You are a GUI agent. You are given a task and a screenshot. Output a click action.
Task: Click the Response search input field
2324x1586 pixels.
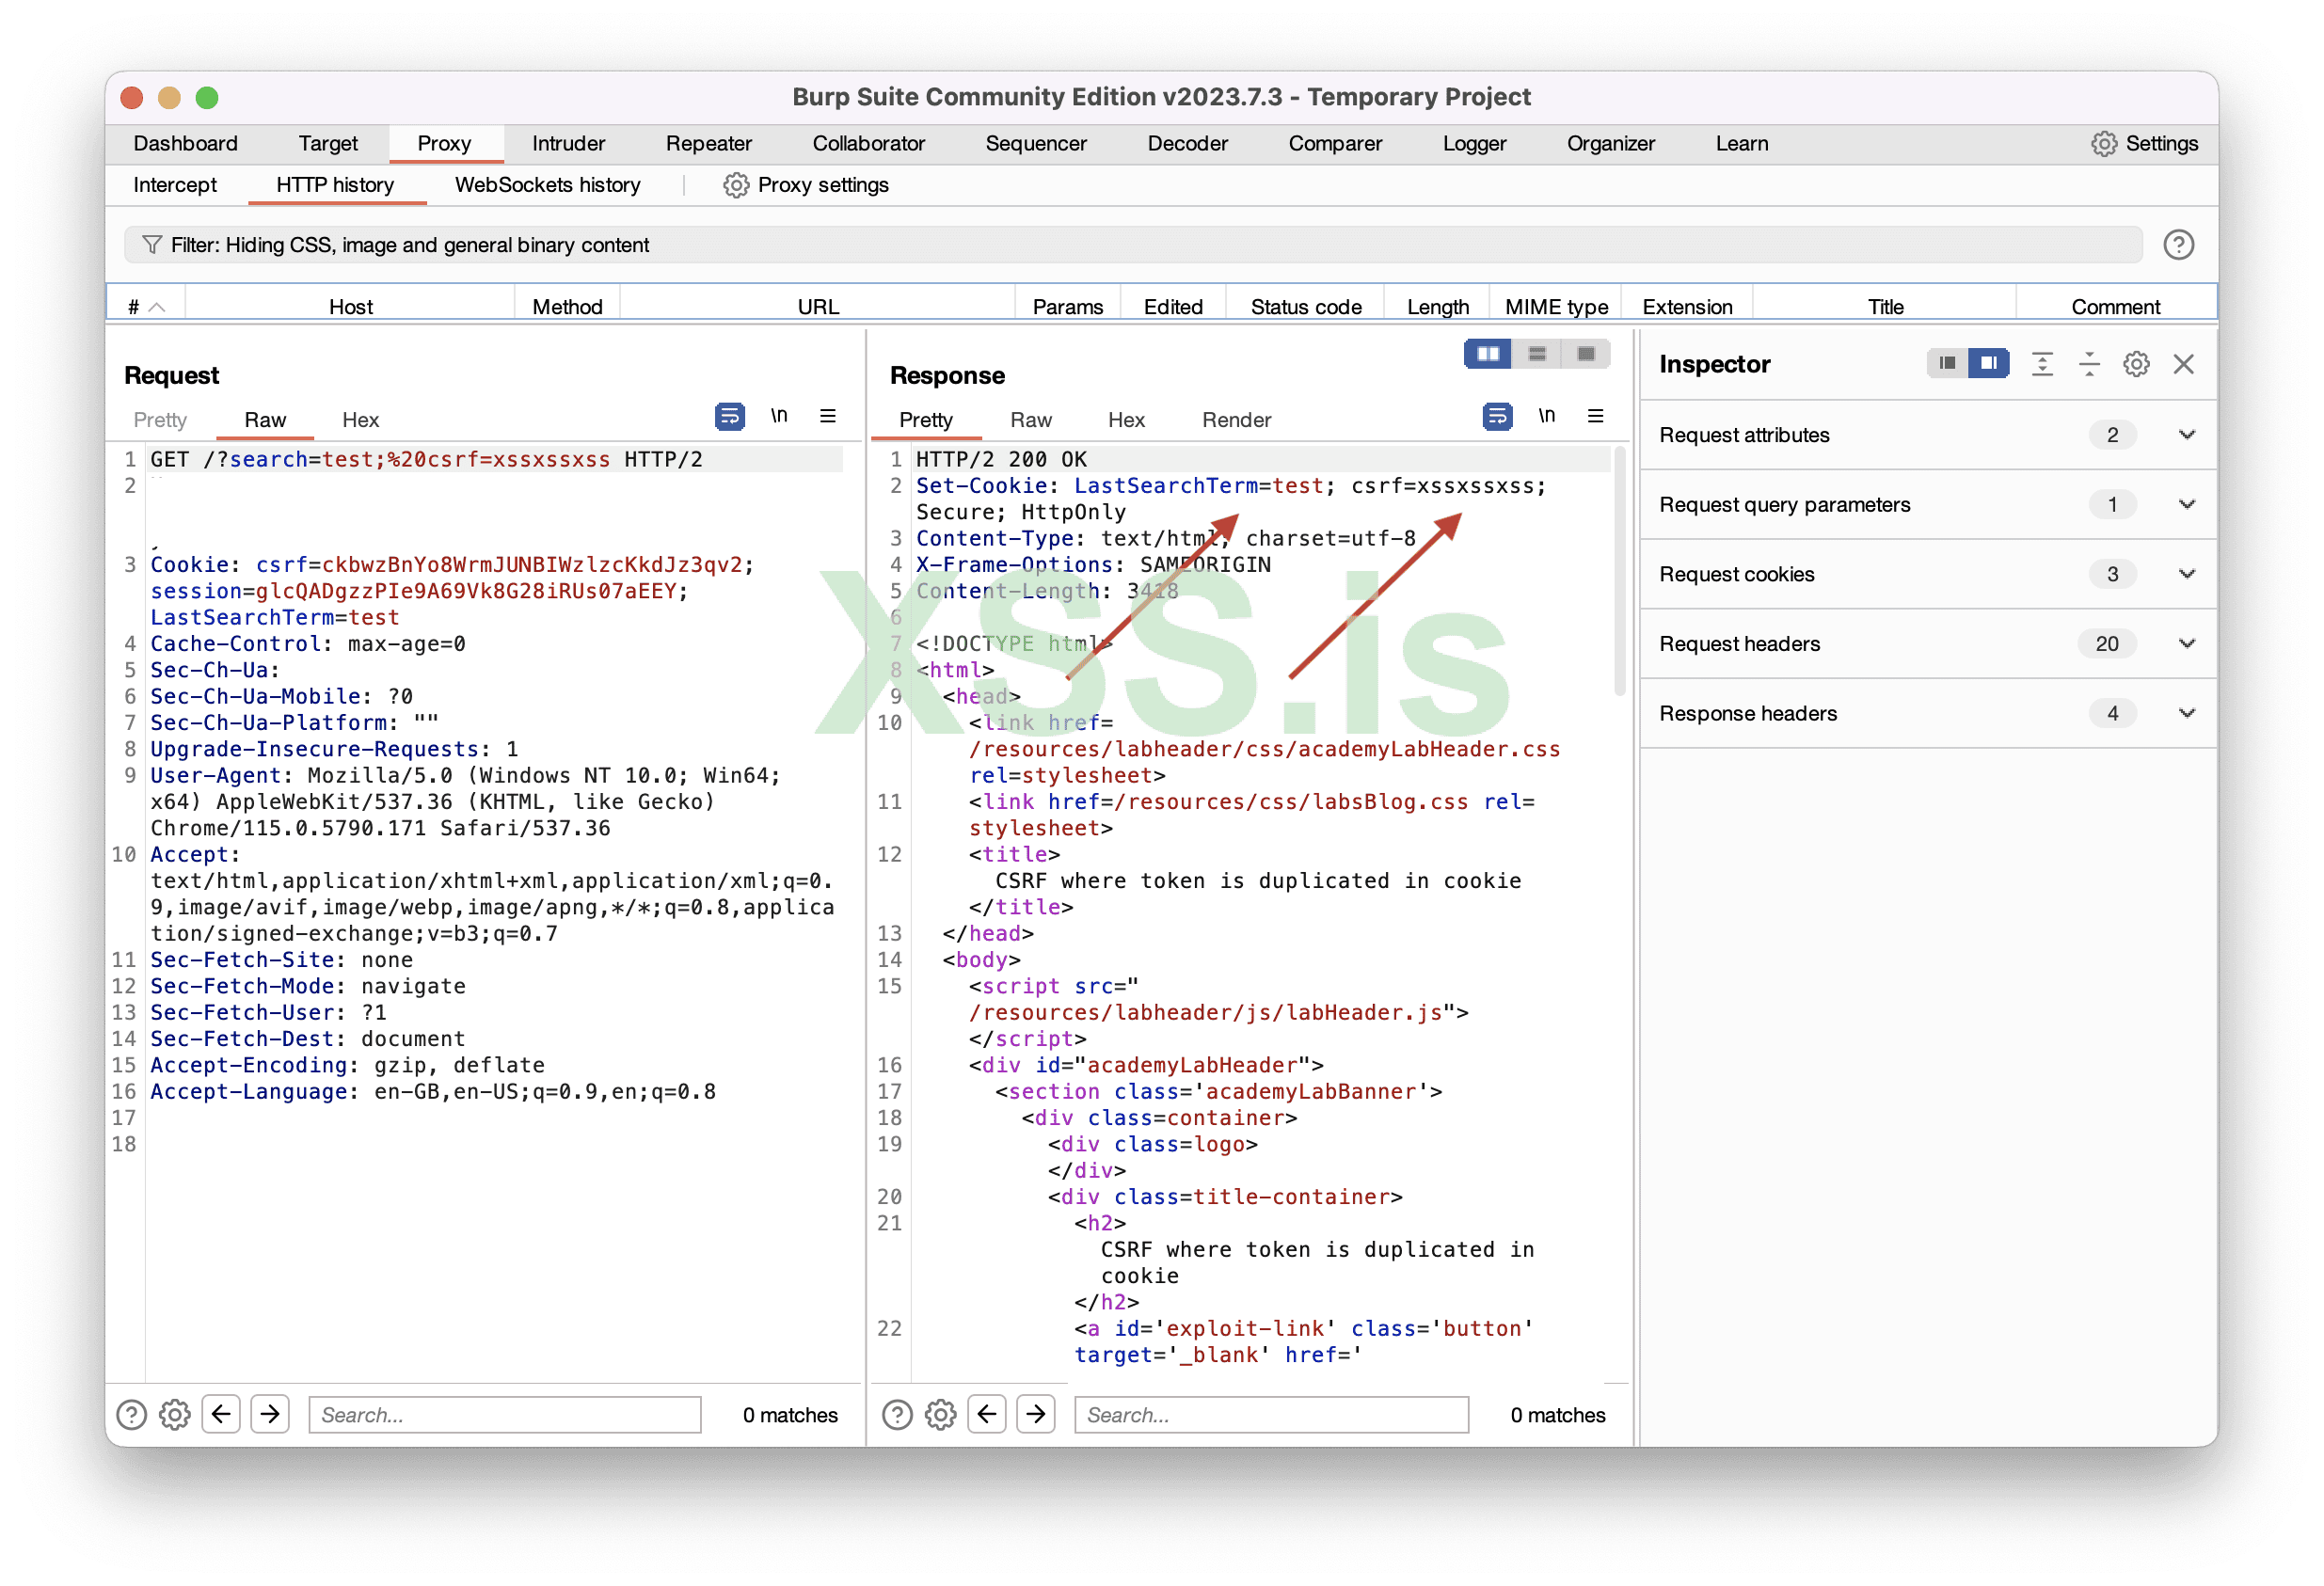click(1270, 1414)
